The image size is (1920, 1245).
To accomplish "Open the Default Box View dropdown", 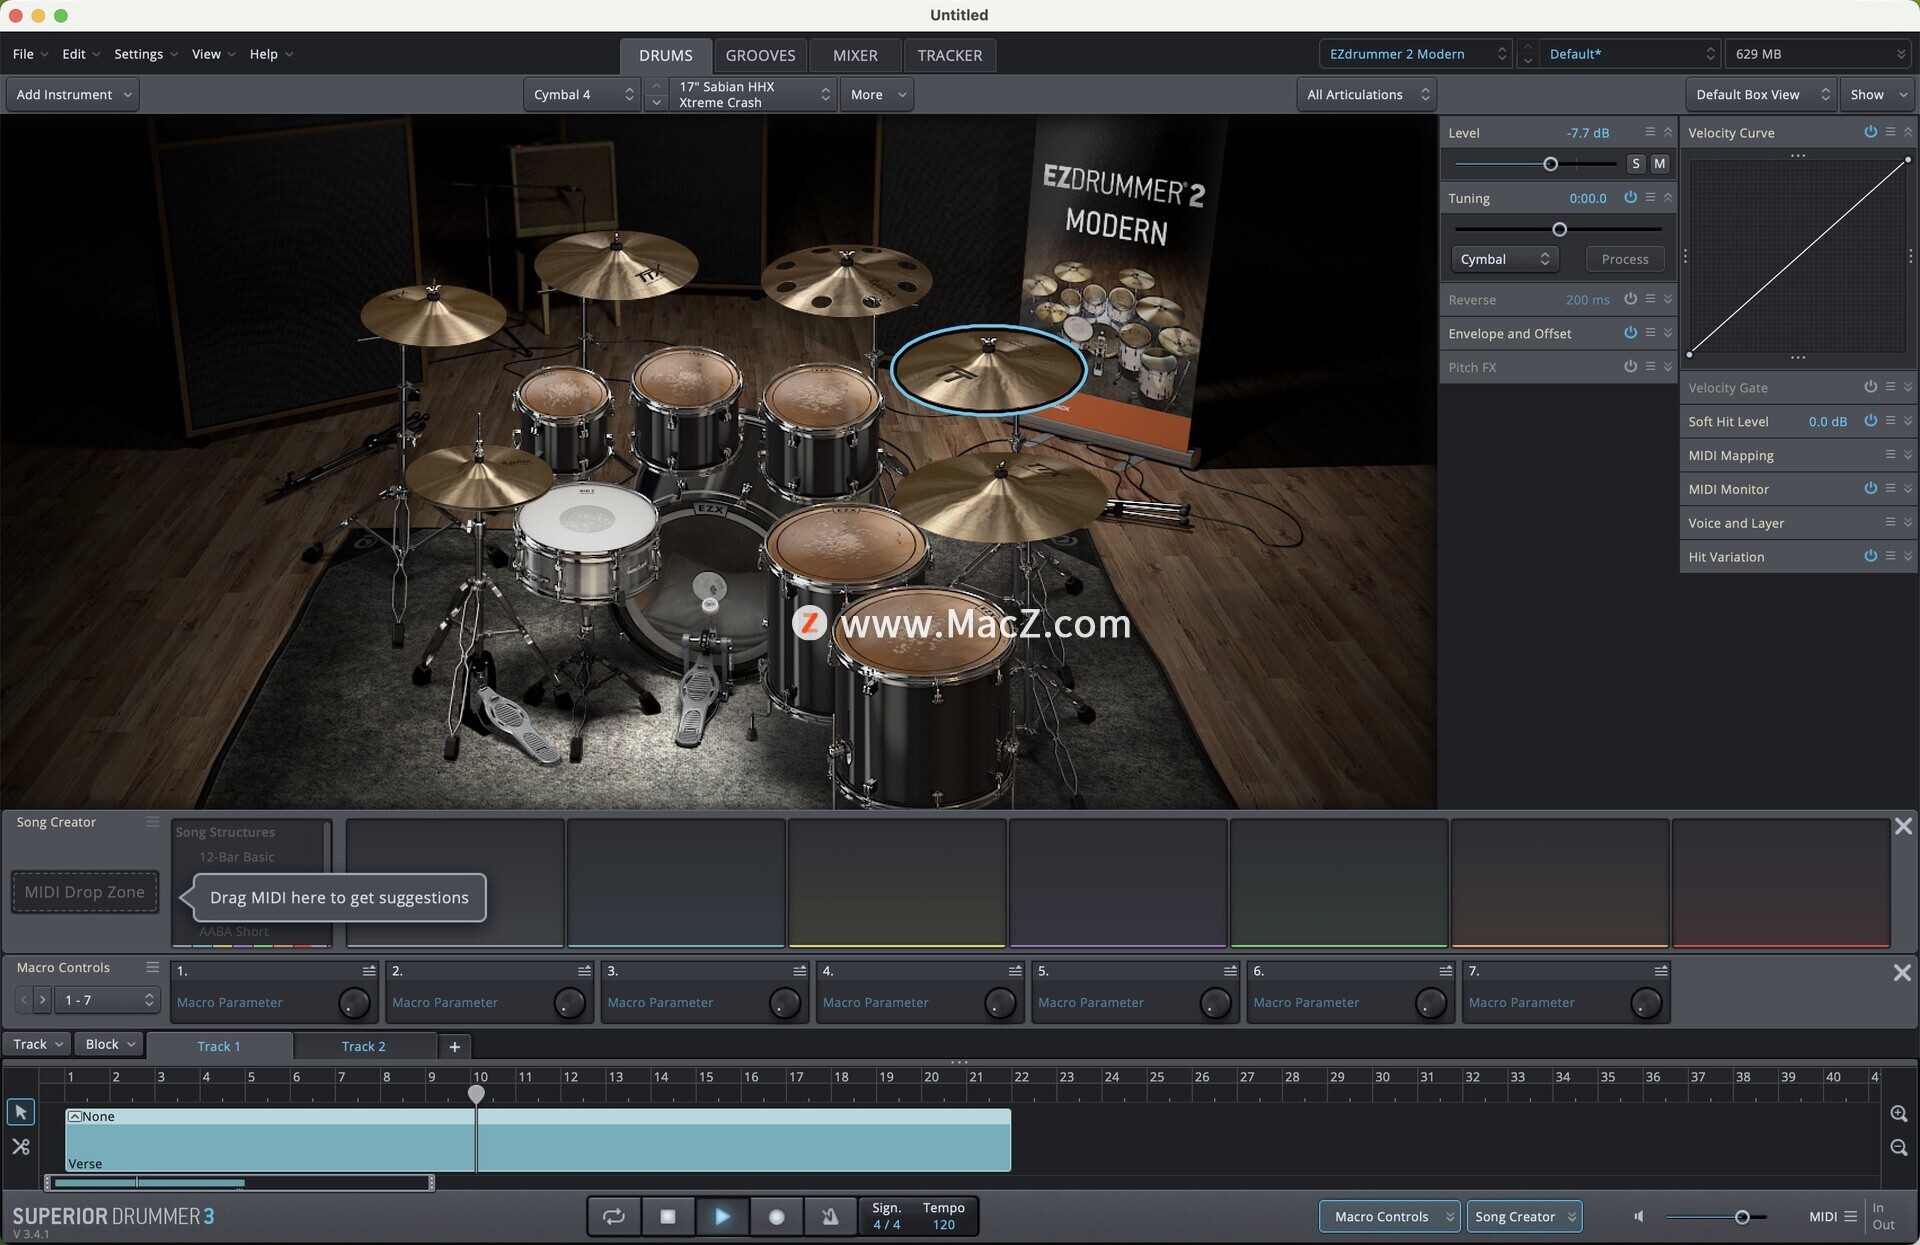I will (1761, 94).
